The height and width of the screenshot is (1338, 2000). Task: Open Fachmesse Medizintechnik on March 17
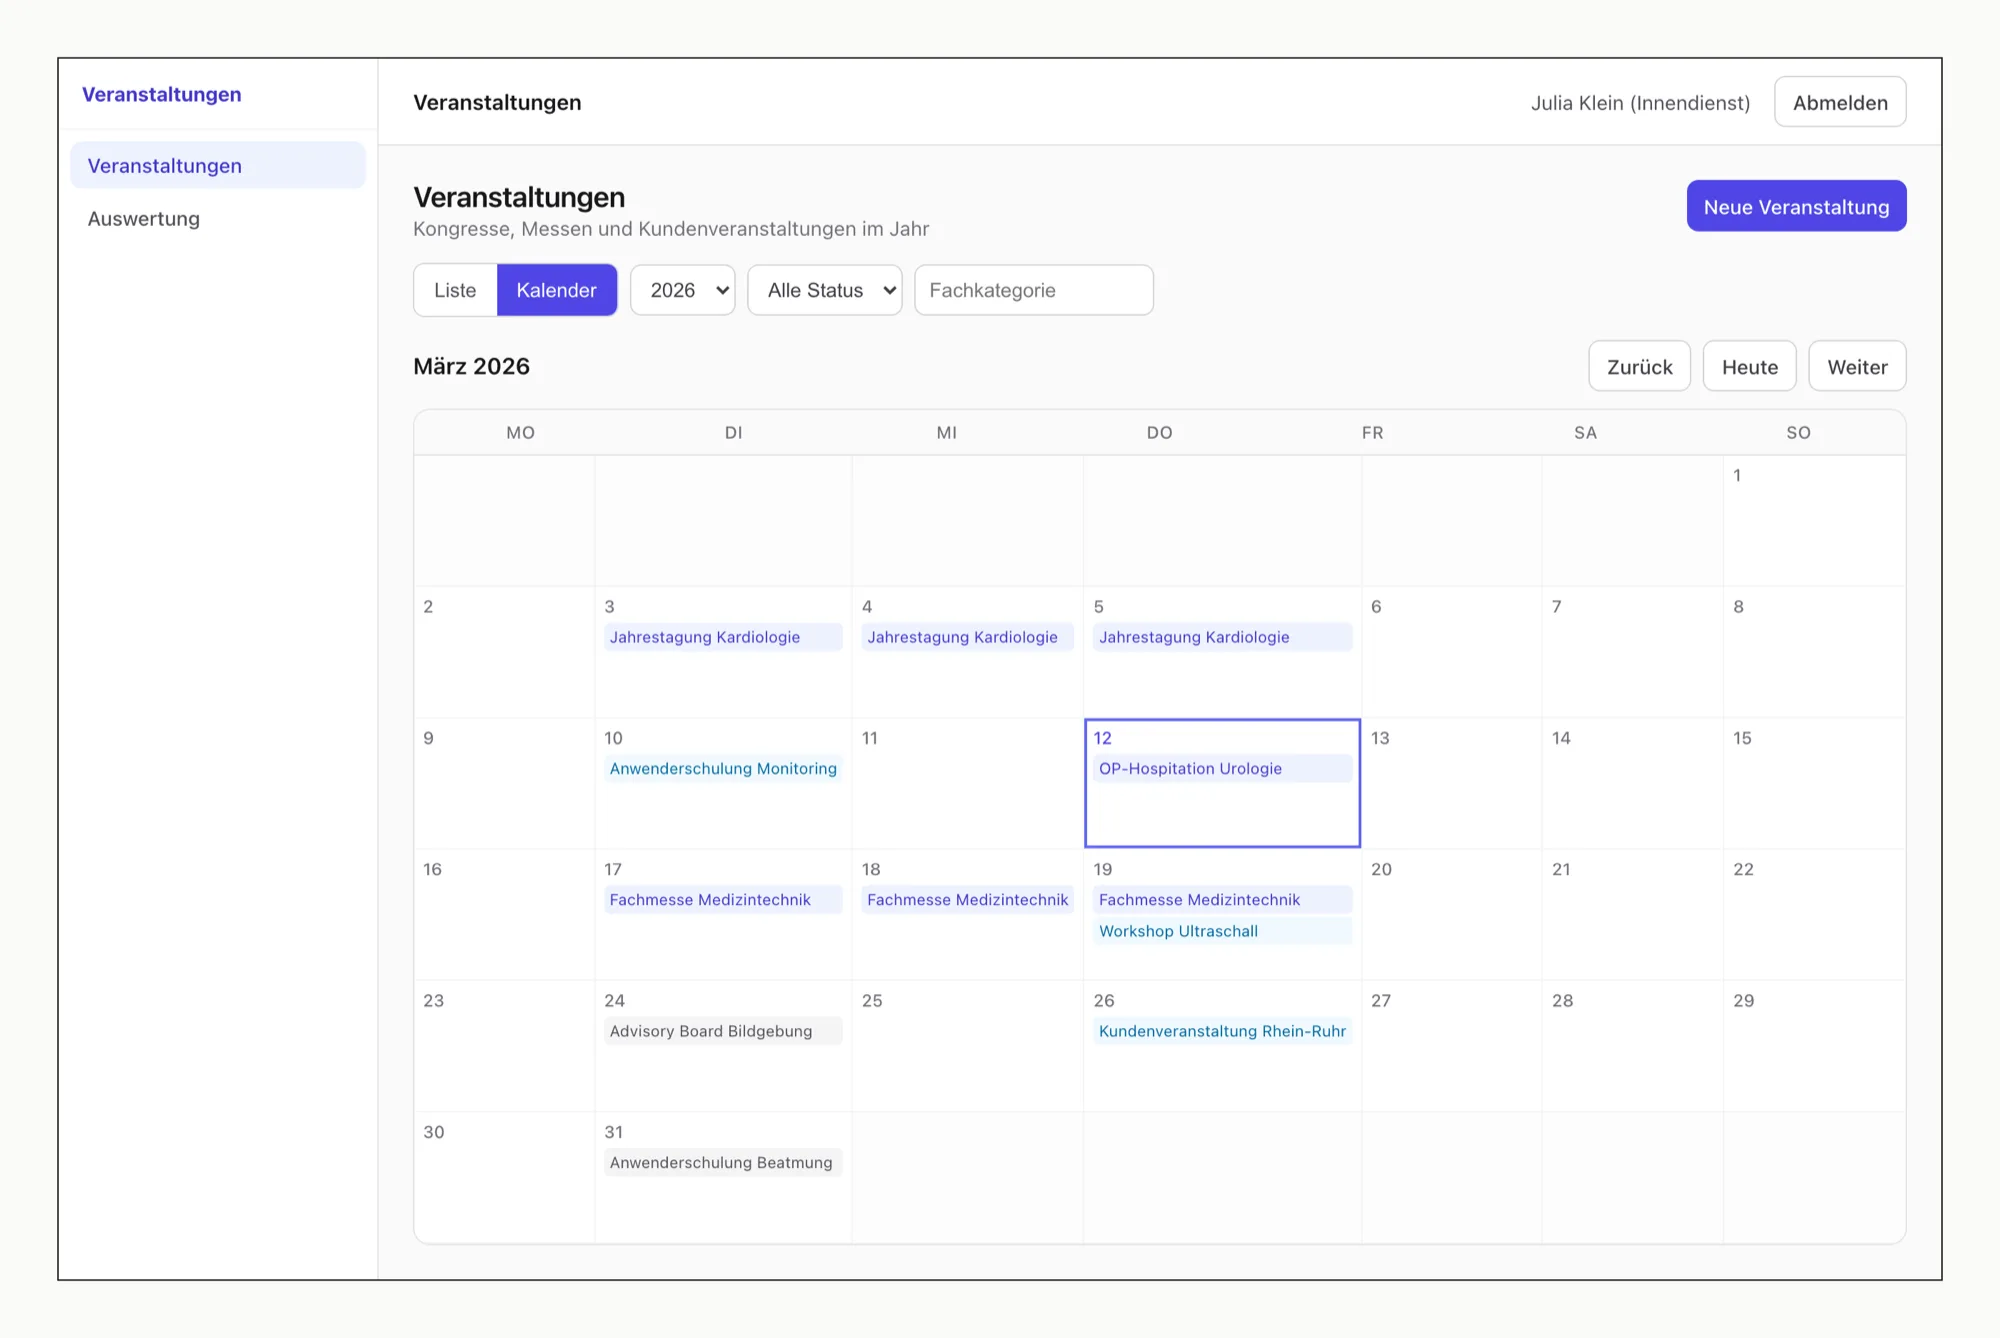(x=723, y=899)
